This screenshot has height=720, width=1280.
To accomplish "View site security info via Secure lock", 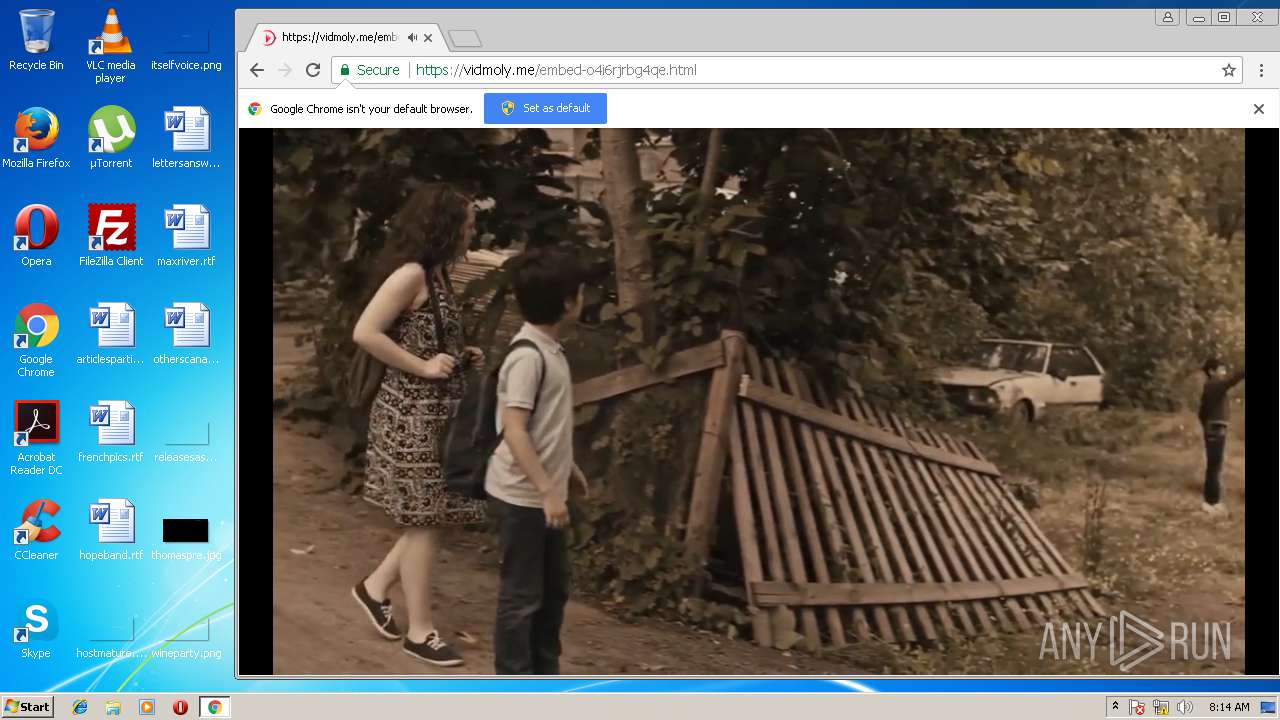I will pos(369,70).
